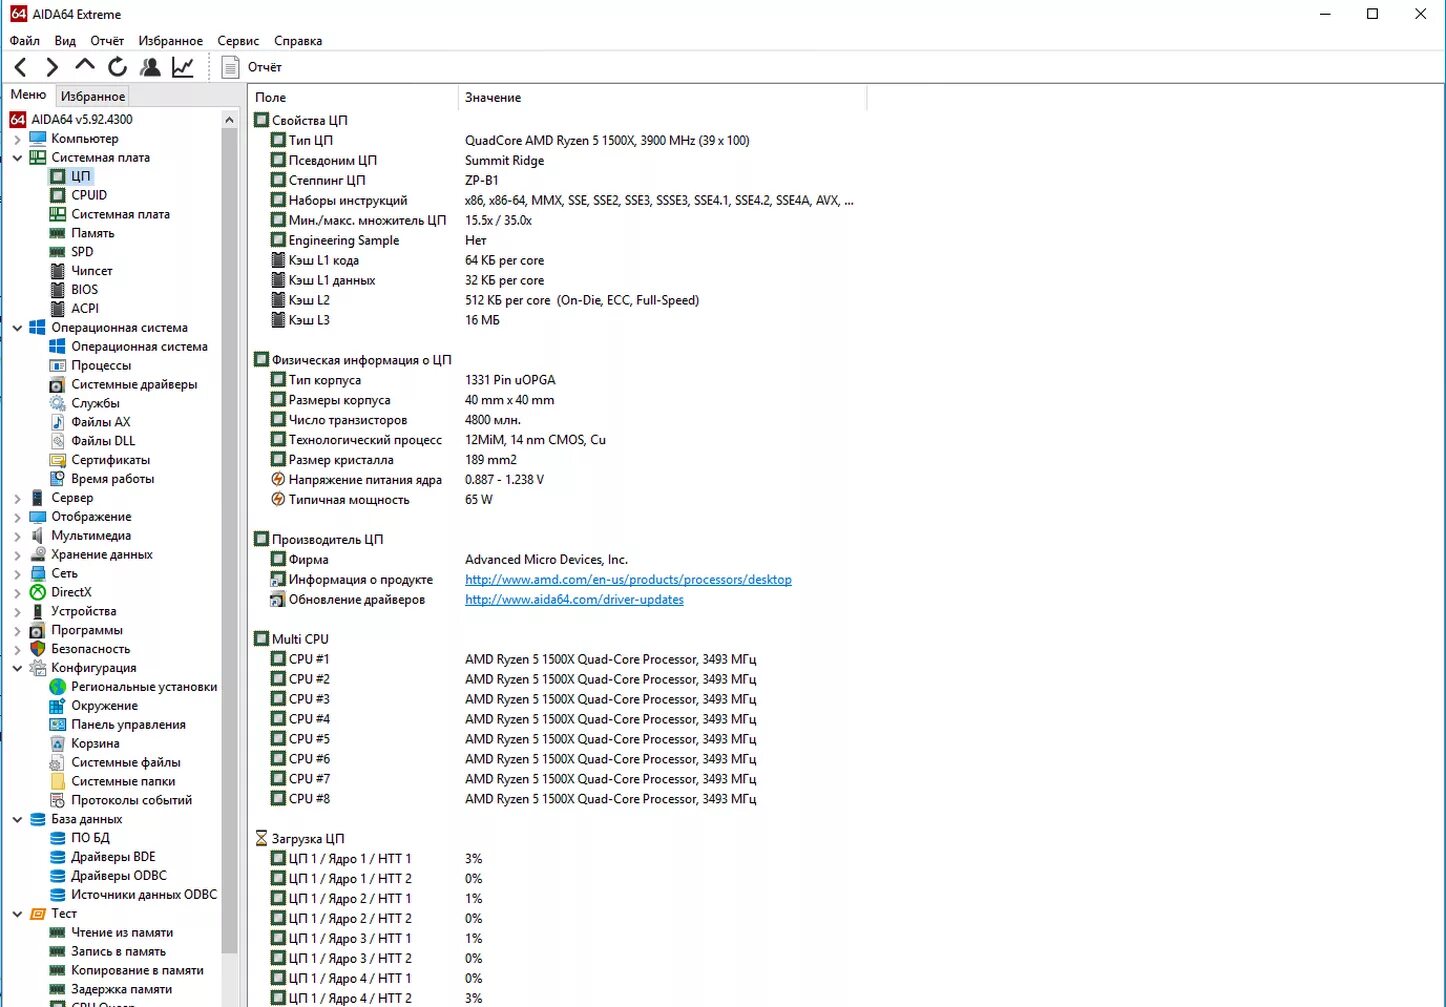Open the Отчёт menu in menu bar
Screen dimensions: 1446x1007
[x=107, y=41]
